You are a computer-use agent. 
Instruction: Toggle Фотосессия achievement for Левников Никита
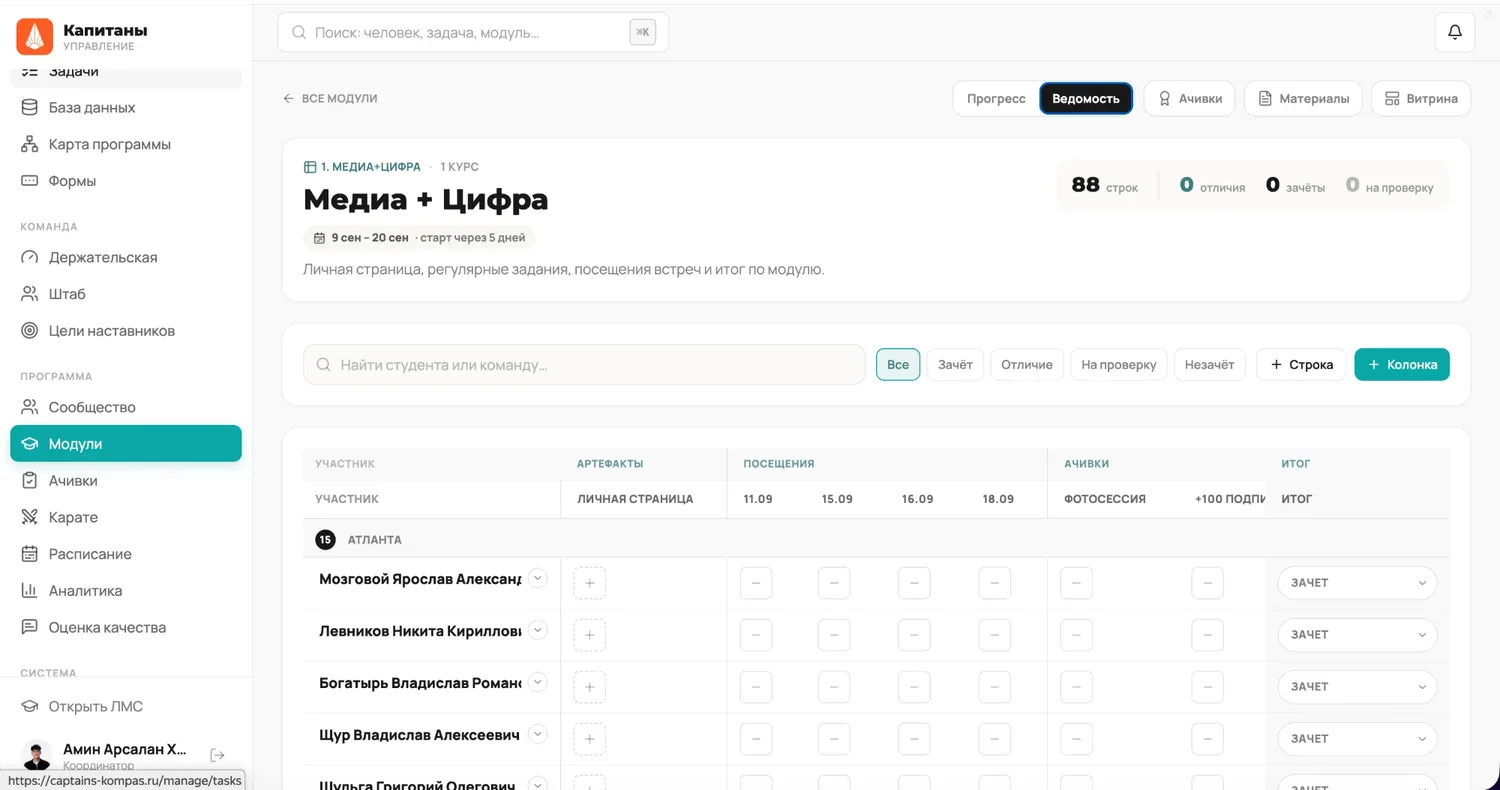(1076, 635)
